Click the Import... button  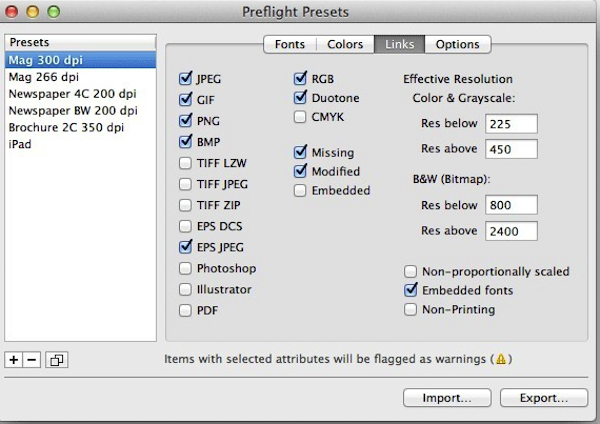(447, 398)
